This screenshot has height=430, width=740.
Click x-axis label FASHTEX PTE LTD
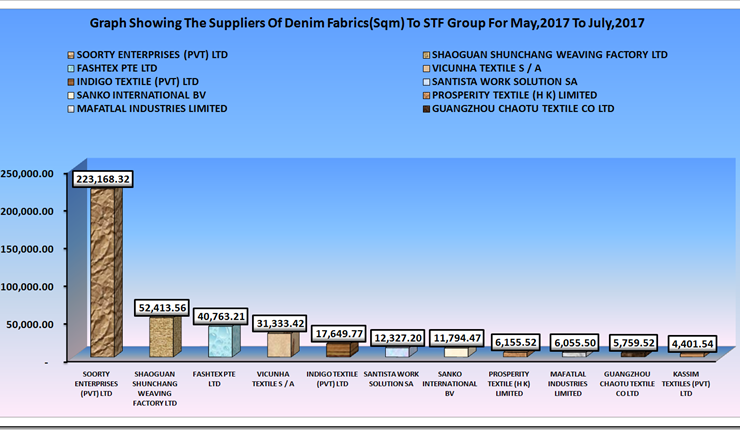214,379
